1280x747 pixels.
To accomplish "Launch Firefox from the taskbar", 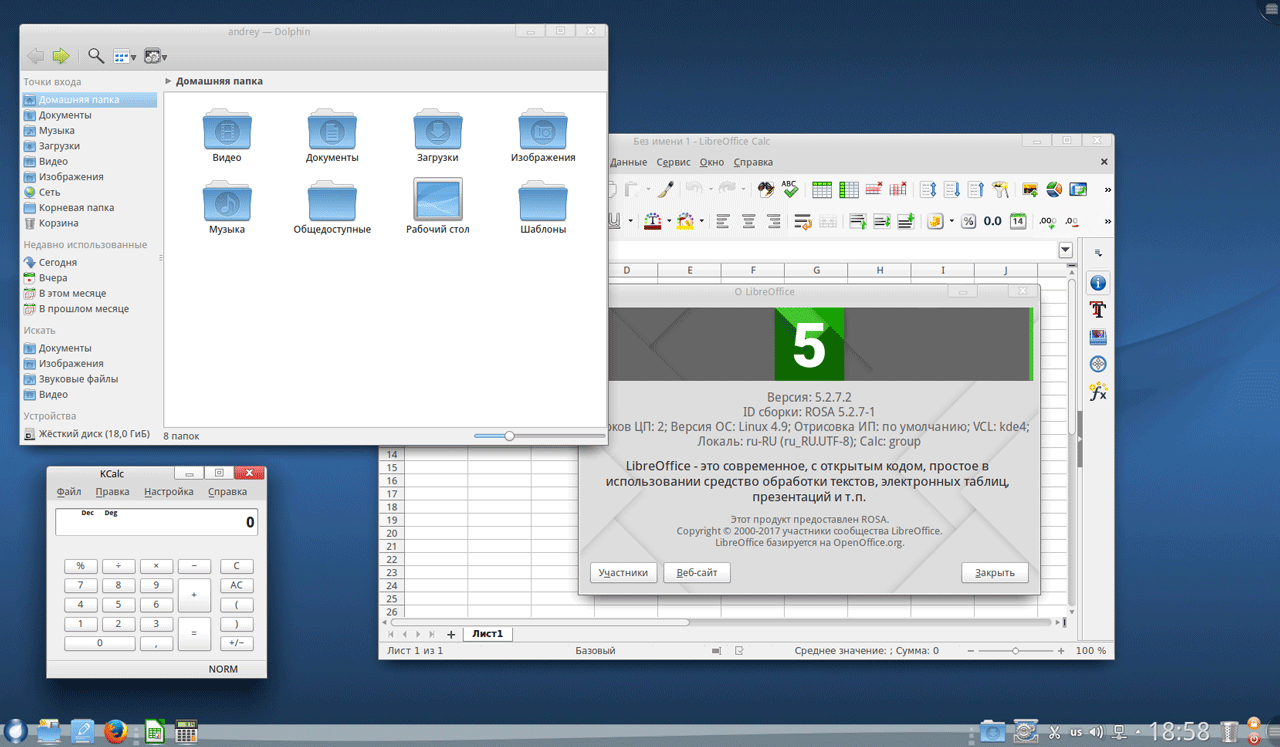I will (x=116, y=731).
